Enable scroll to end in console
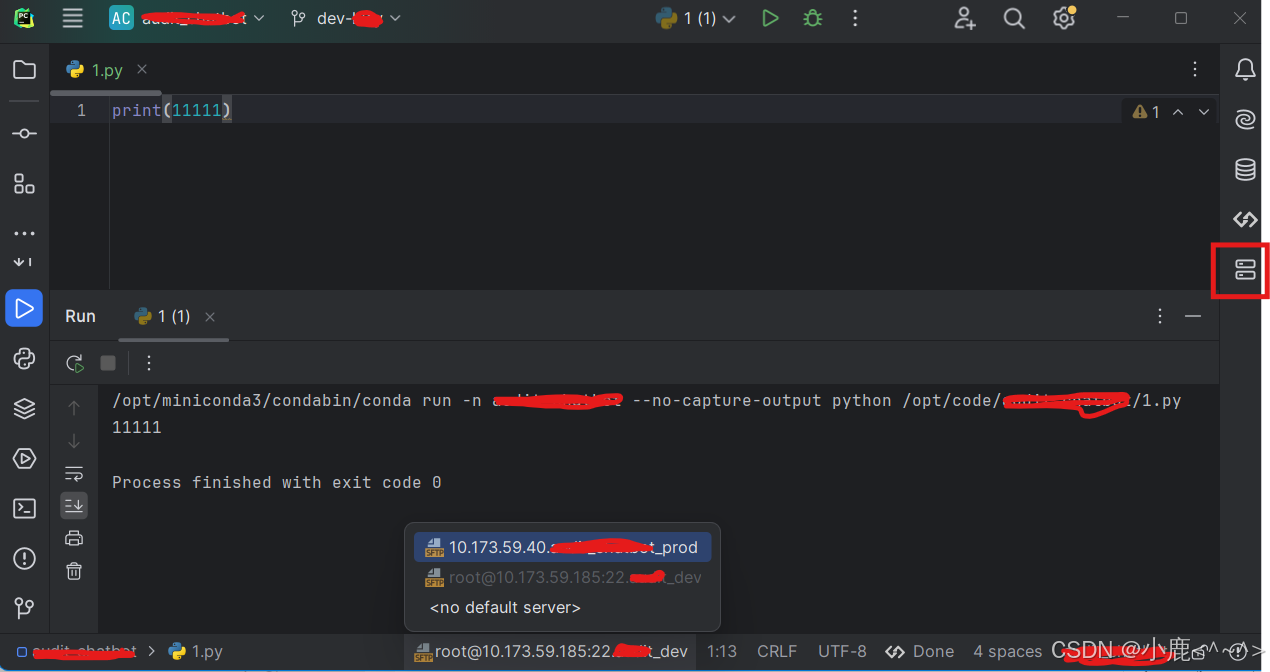This screenshot has width=1270, height=672. [x=74, y=505]
